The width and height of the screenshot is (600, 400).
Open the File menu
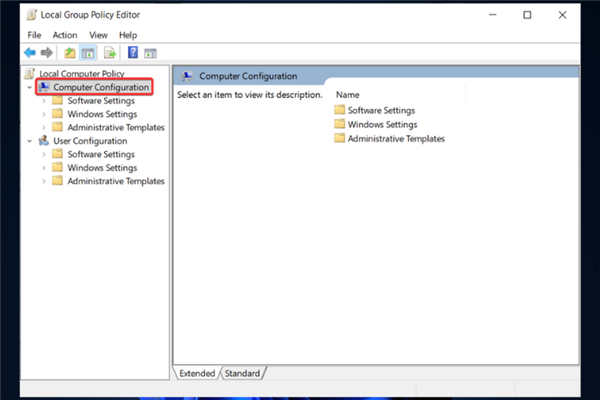(34, 35)
